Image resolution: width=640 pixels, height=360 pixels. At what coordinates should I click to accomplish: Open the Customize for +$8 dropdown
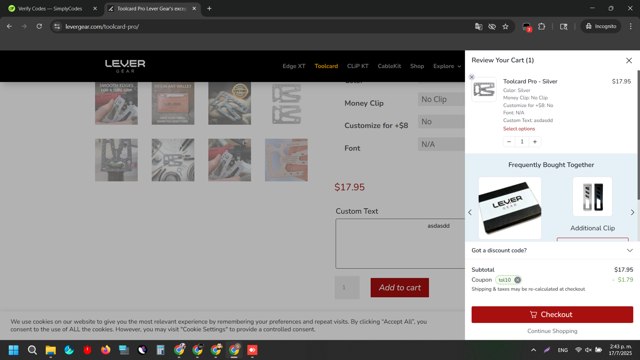[441, 122]
